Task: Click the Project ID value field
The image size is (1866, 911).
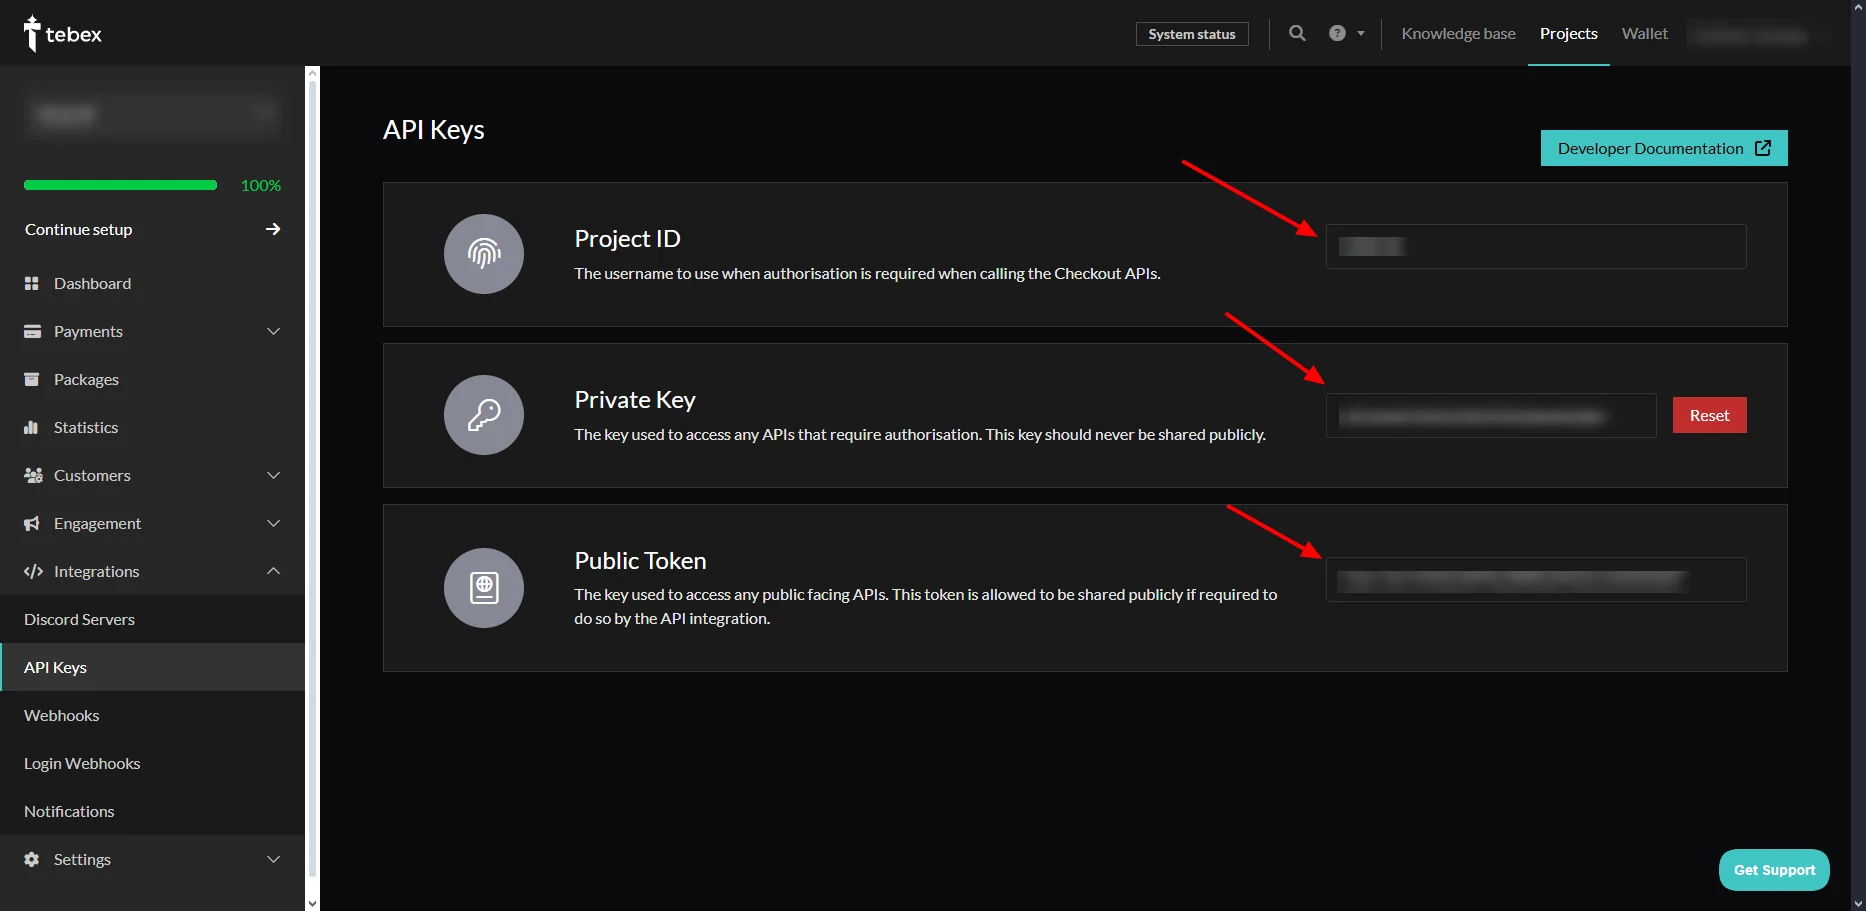Action: [x=1536, y=246]
